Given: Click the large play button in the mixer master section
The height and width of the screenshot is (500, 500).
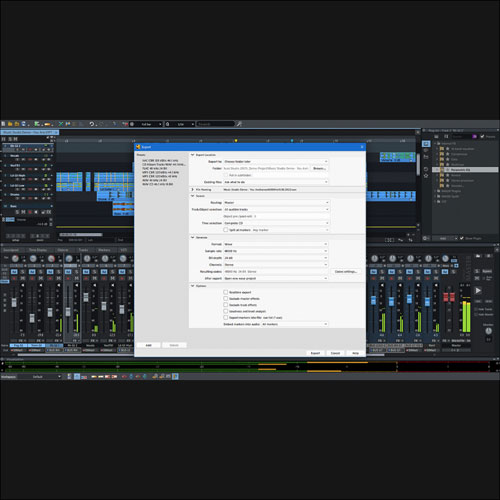Looking at the screenshot, I should pos(478,290).
